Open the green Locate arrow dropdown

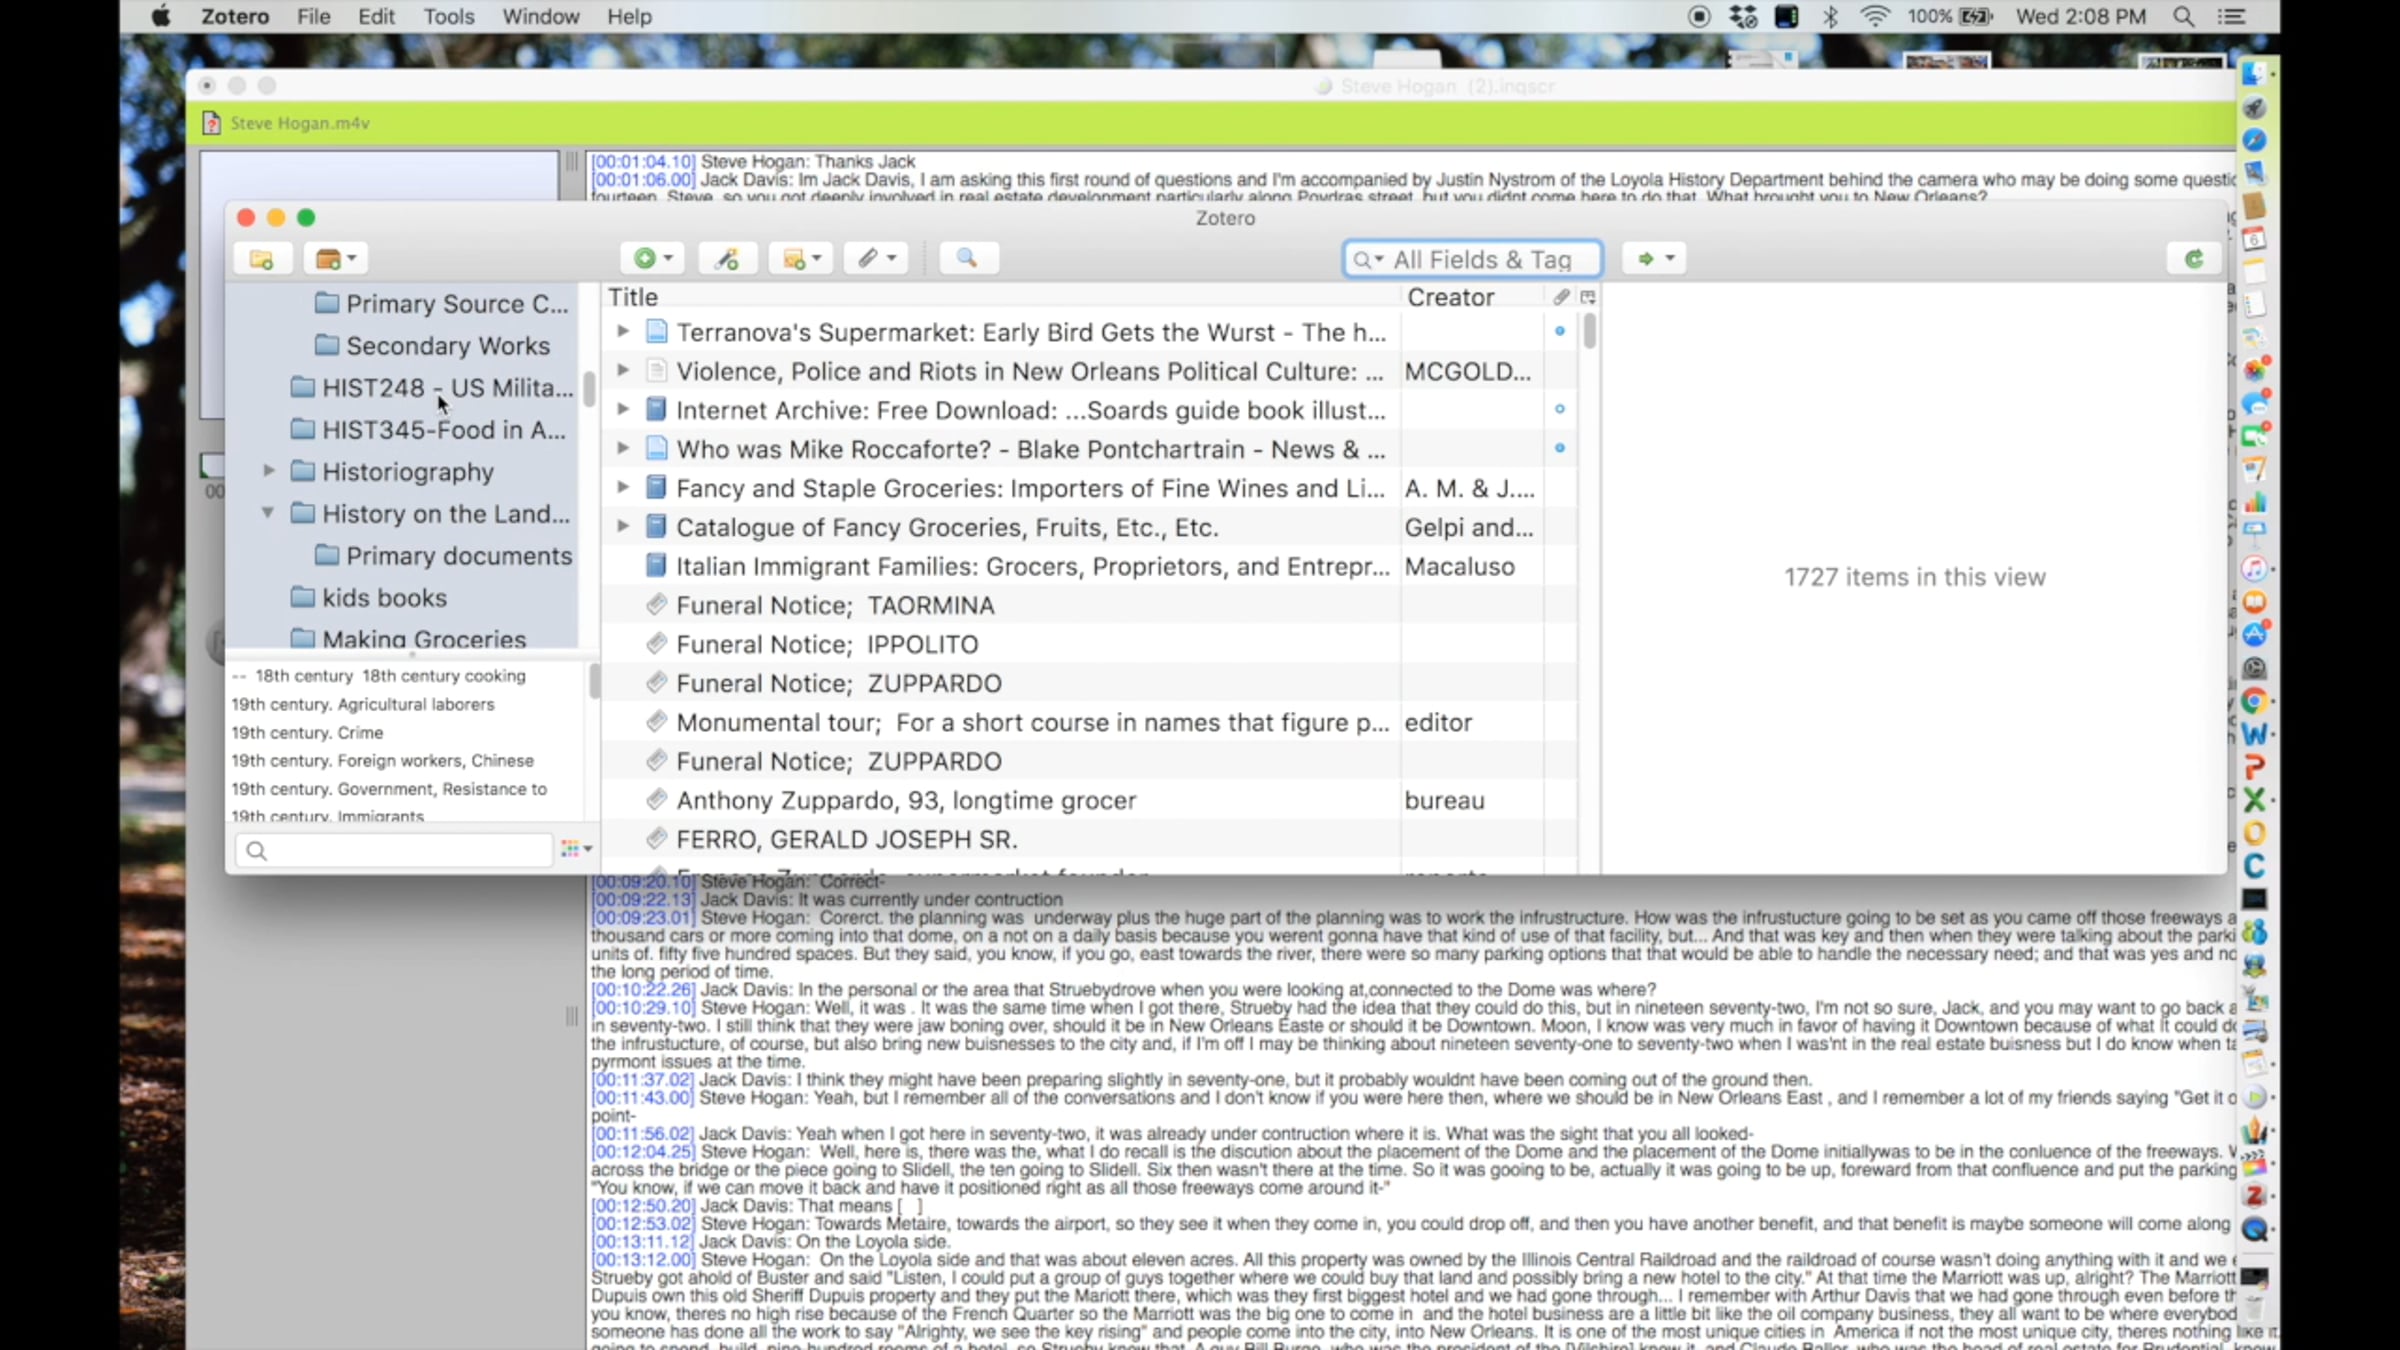(x=1654, y=259)
